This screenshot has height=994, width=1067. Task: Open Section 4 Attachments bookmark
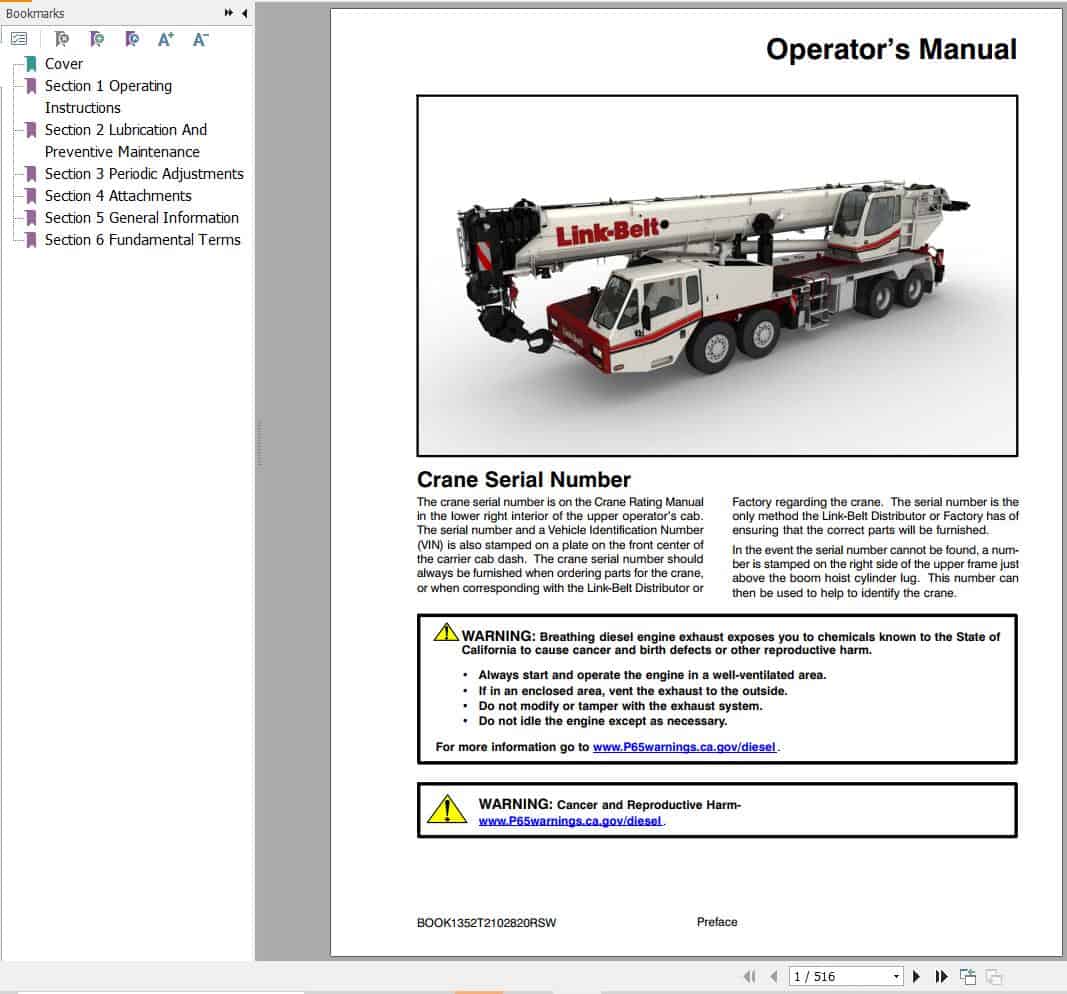[119, 195]
